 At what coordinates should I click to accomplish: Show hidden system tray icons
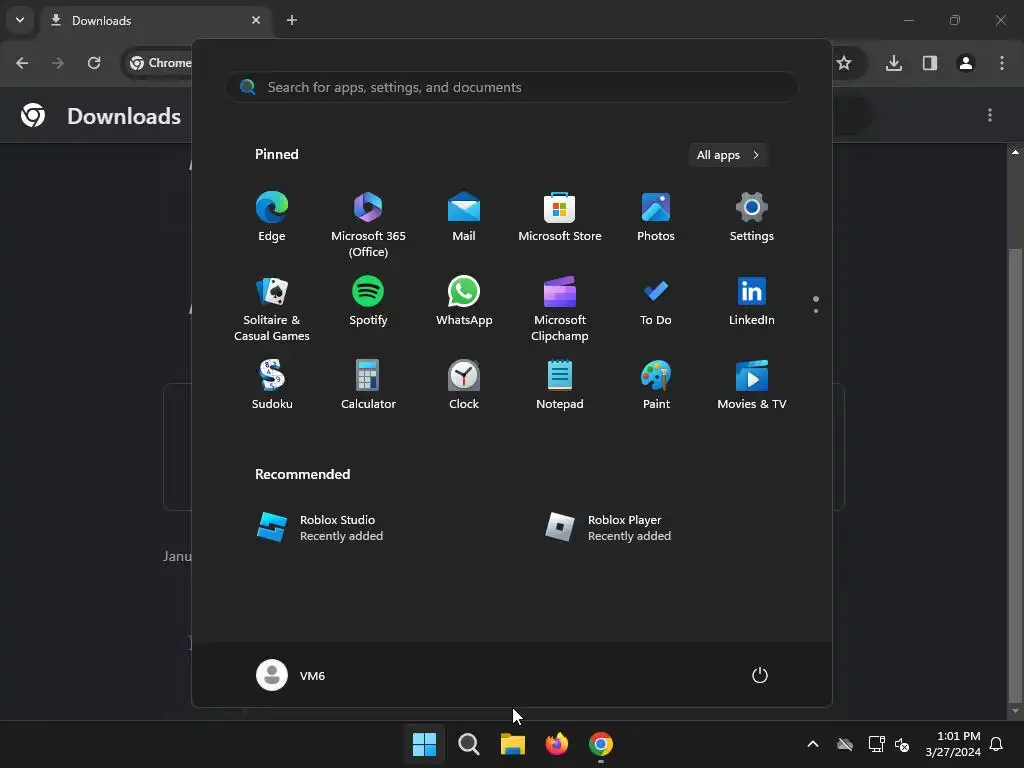[813, 744]
